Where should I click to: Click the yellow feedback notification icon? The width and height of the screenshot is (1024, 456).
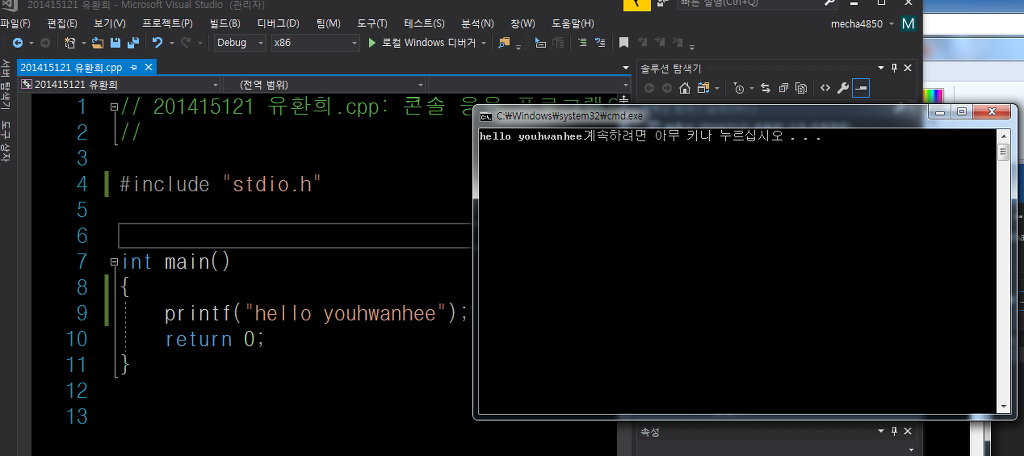point(637,4)
